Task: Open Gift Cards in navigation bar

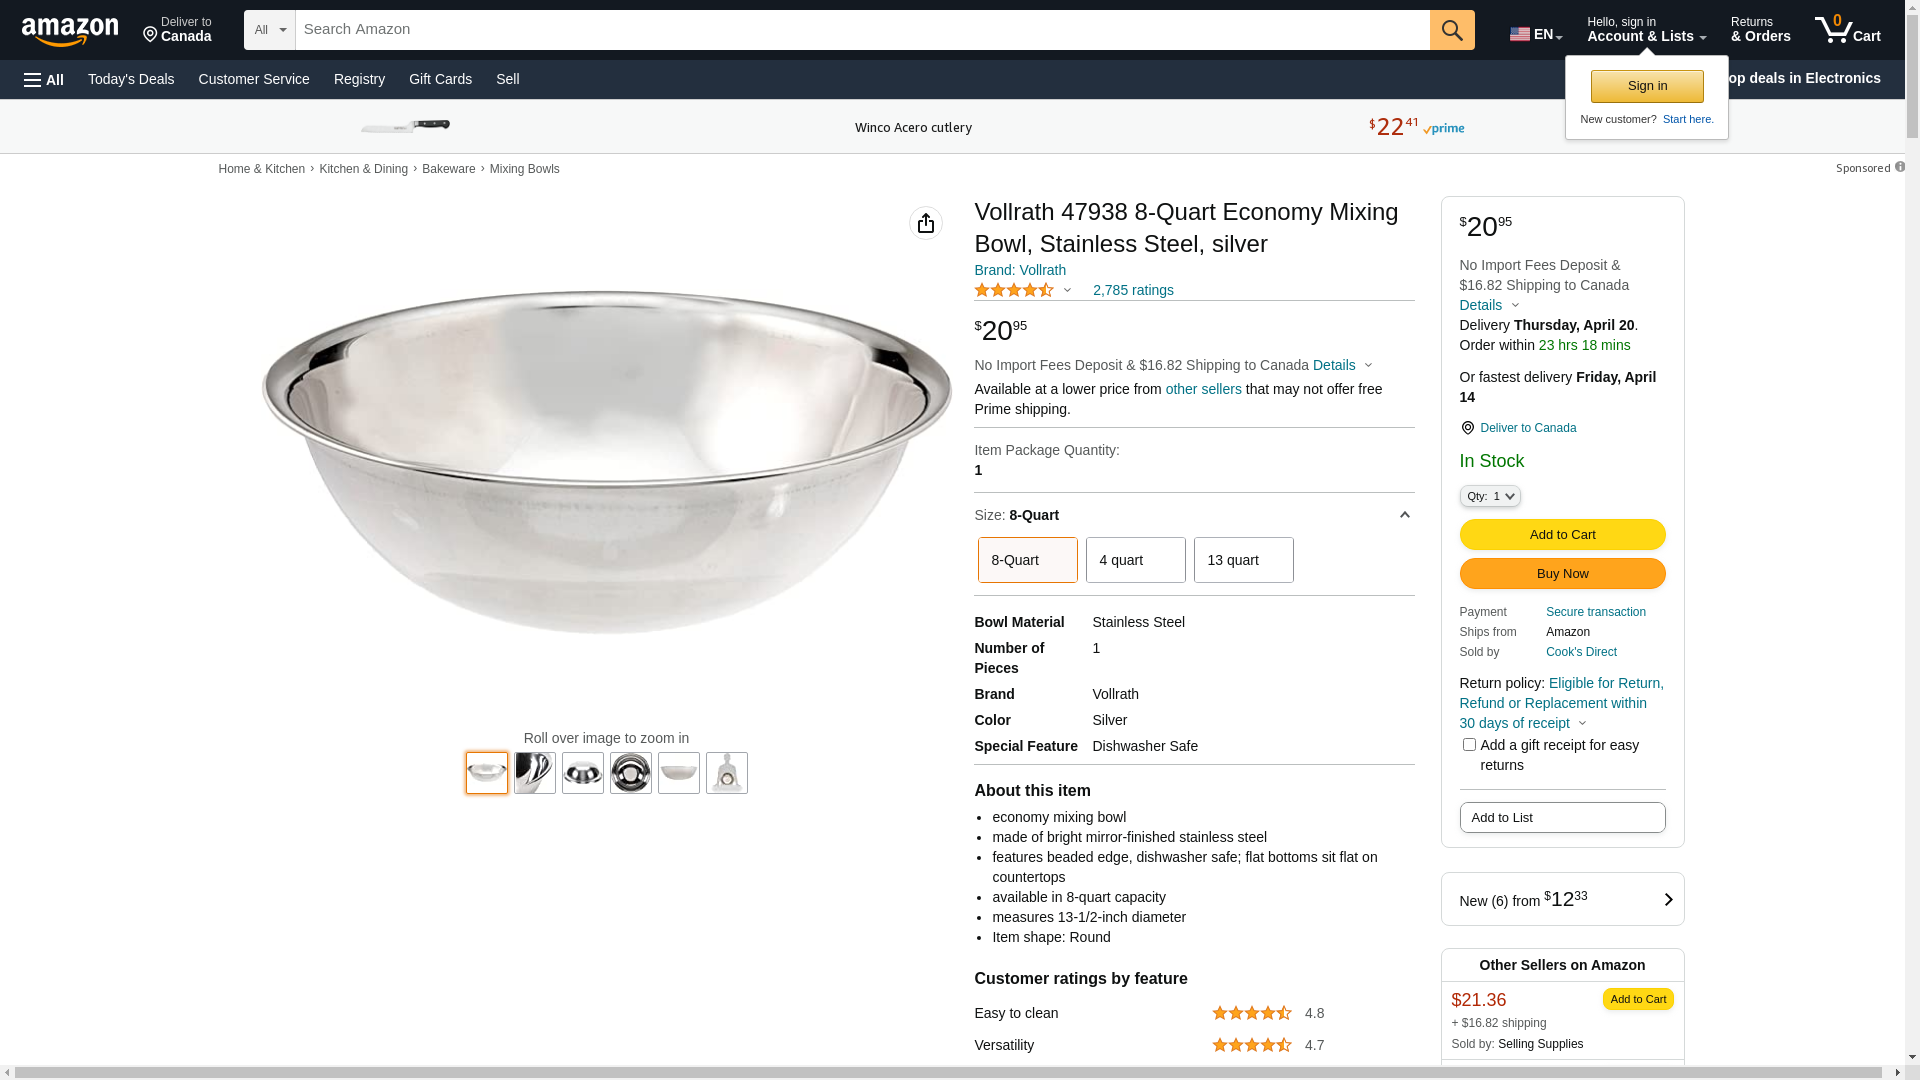Action: click(440, 79)
